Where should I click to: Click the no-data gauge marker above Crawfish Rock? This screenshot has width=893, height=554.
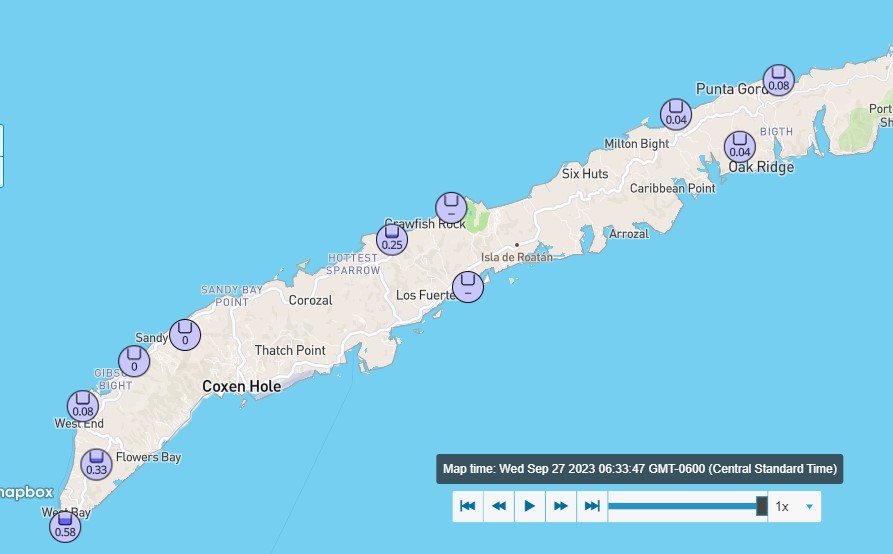point(451,206)
